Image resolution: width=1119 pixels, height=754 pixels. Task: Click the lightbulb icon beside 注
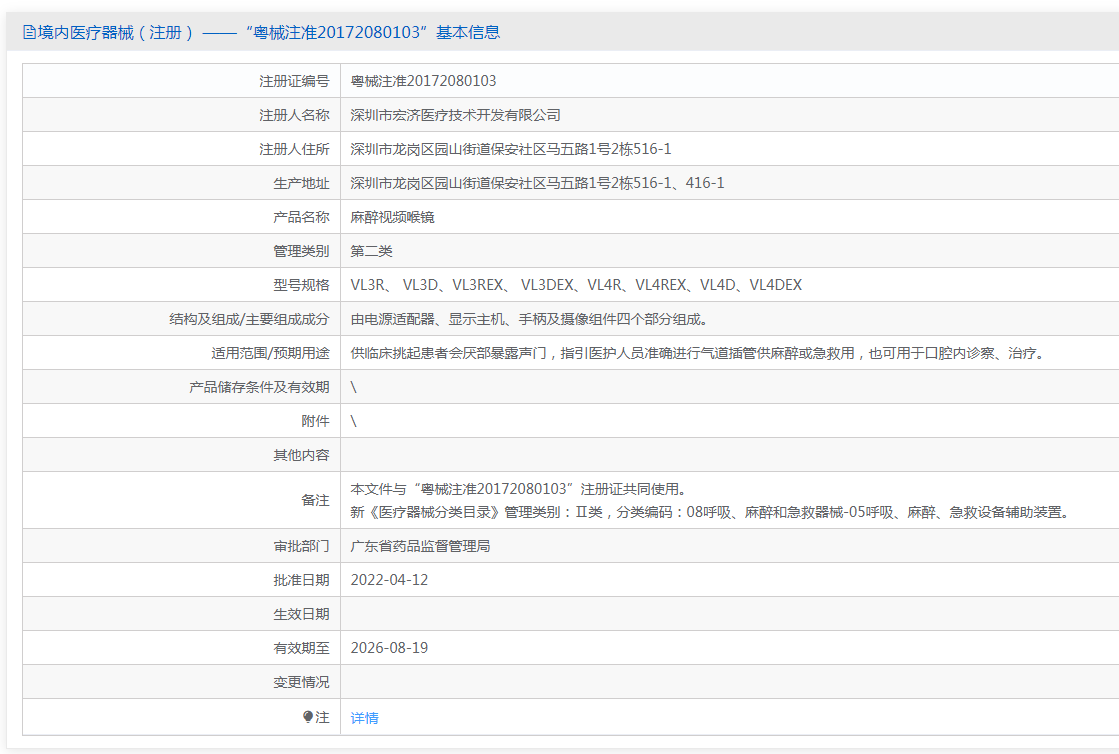click(308, 717)
